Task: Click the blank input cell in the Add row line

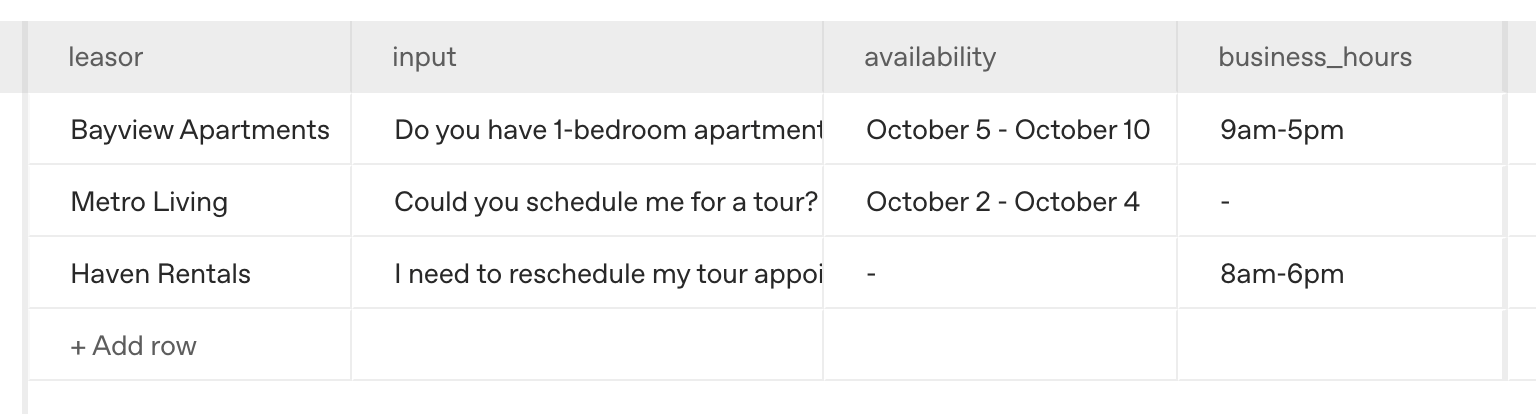Action: tap(587, 346)
